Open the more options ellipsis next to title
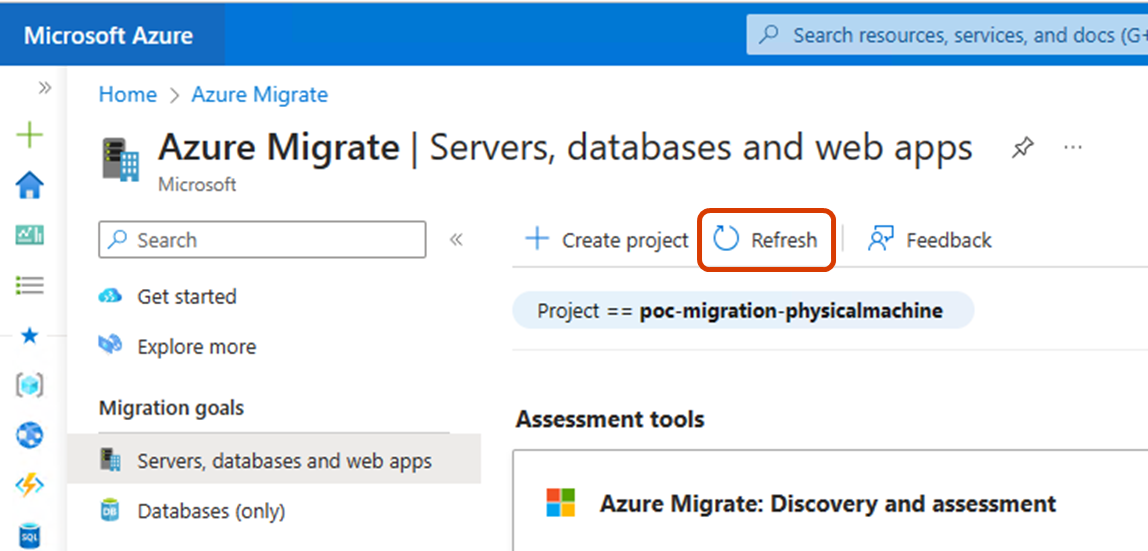This screenshot has height=551, width=1148. point(1073,148)
